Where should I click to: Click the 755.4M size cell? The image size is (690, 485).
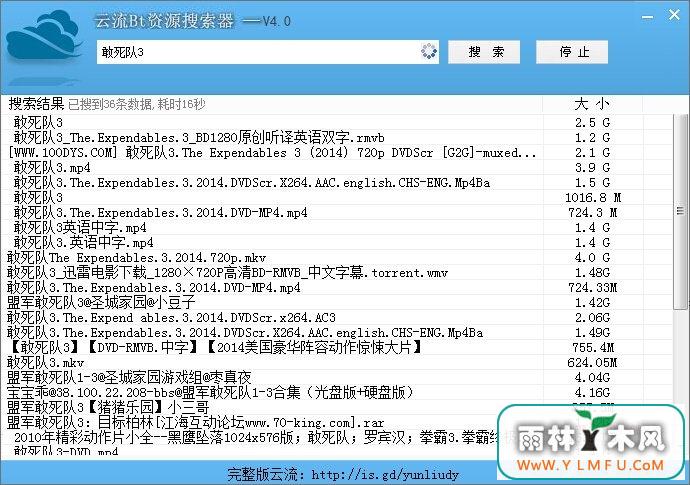click(x=593, y=347)
